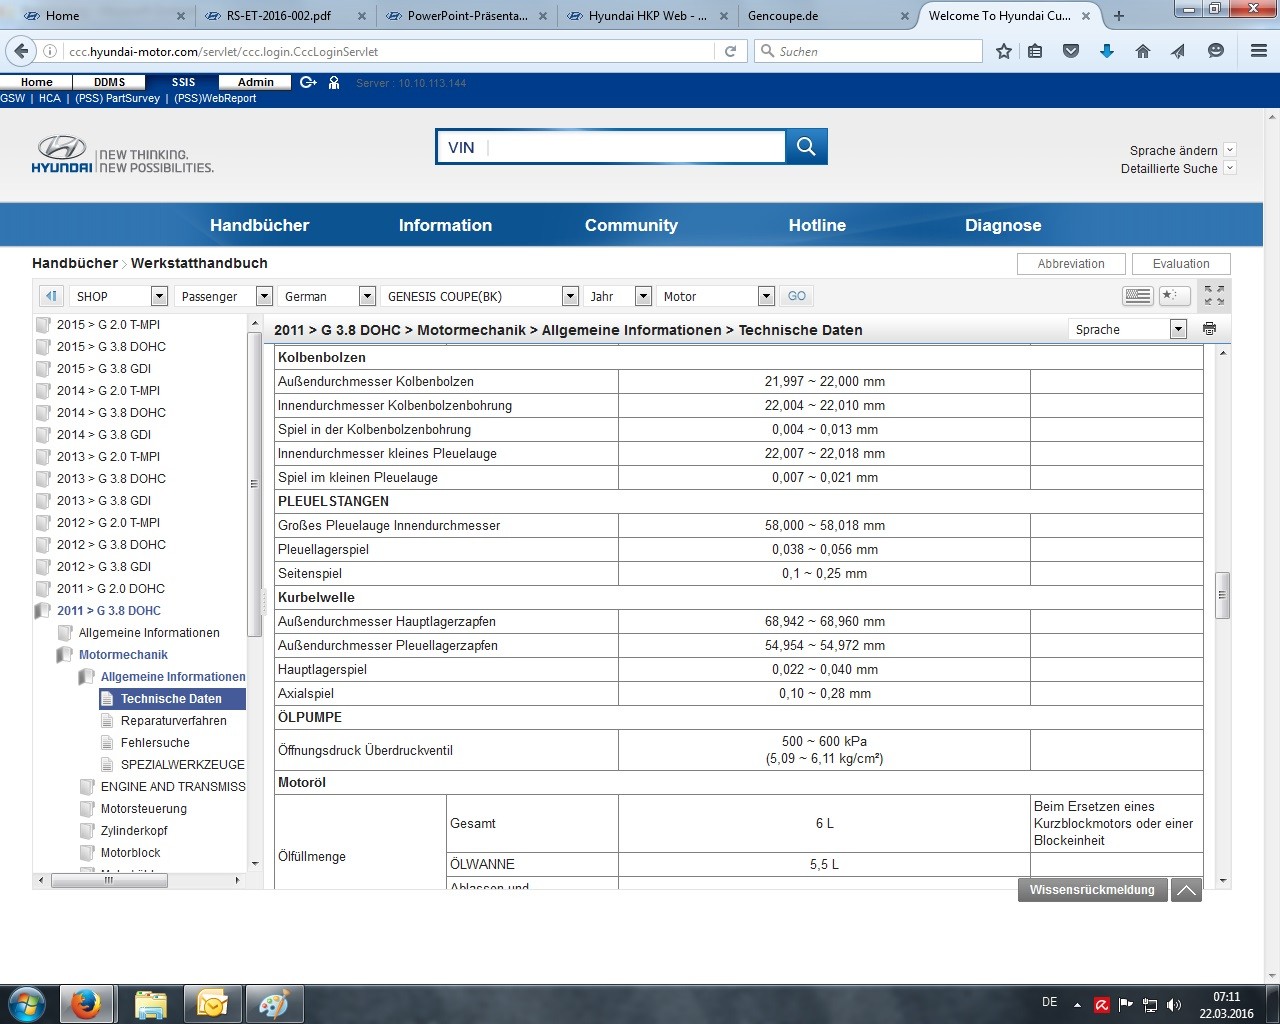Open the user profile icon
The image size is (1280, 1024).
click(x=334, y=82)
